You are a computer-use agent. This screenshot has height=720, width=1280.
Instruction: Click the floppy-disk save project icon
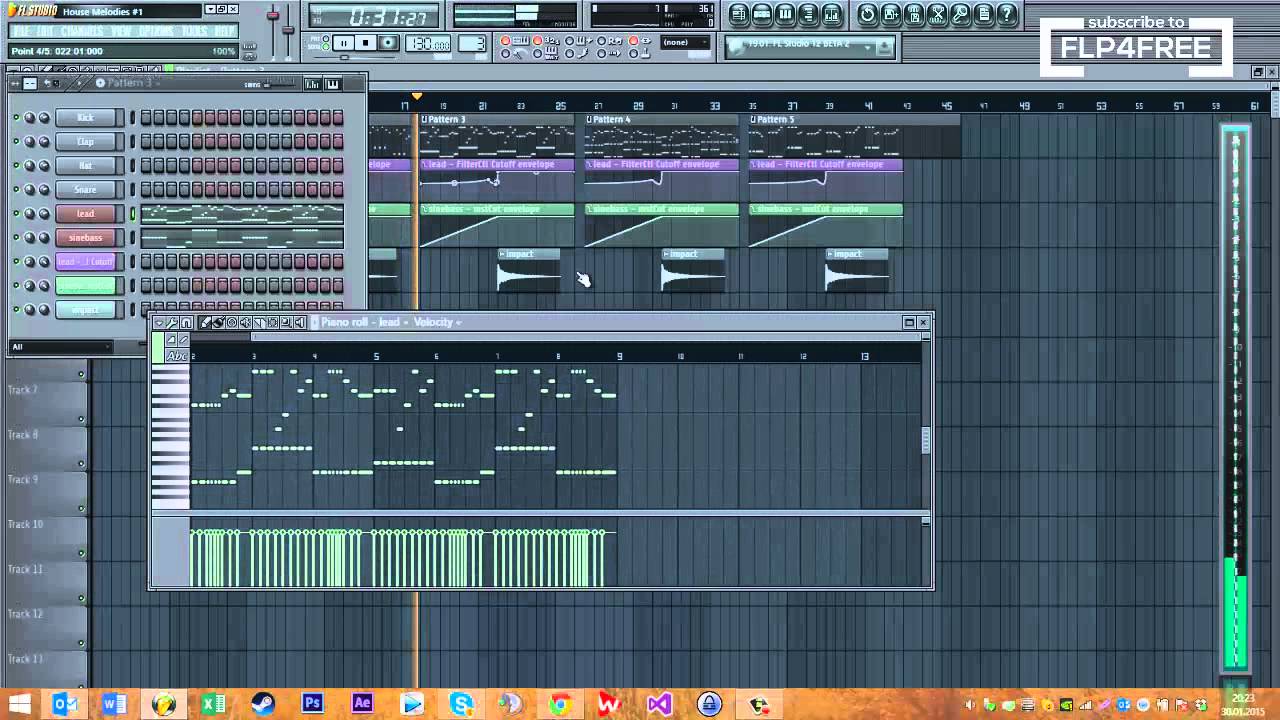914,14
